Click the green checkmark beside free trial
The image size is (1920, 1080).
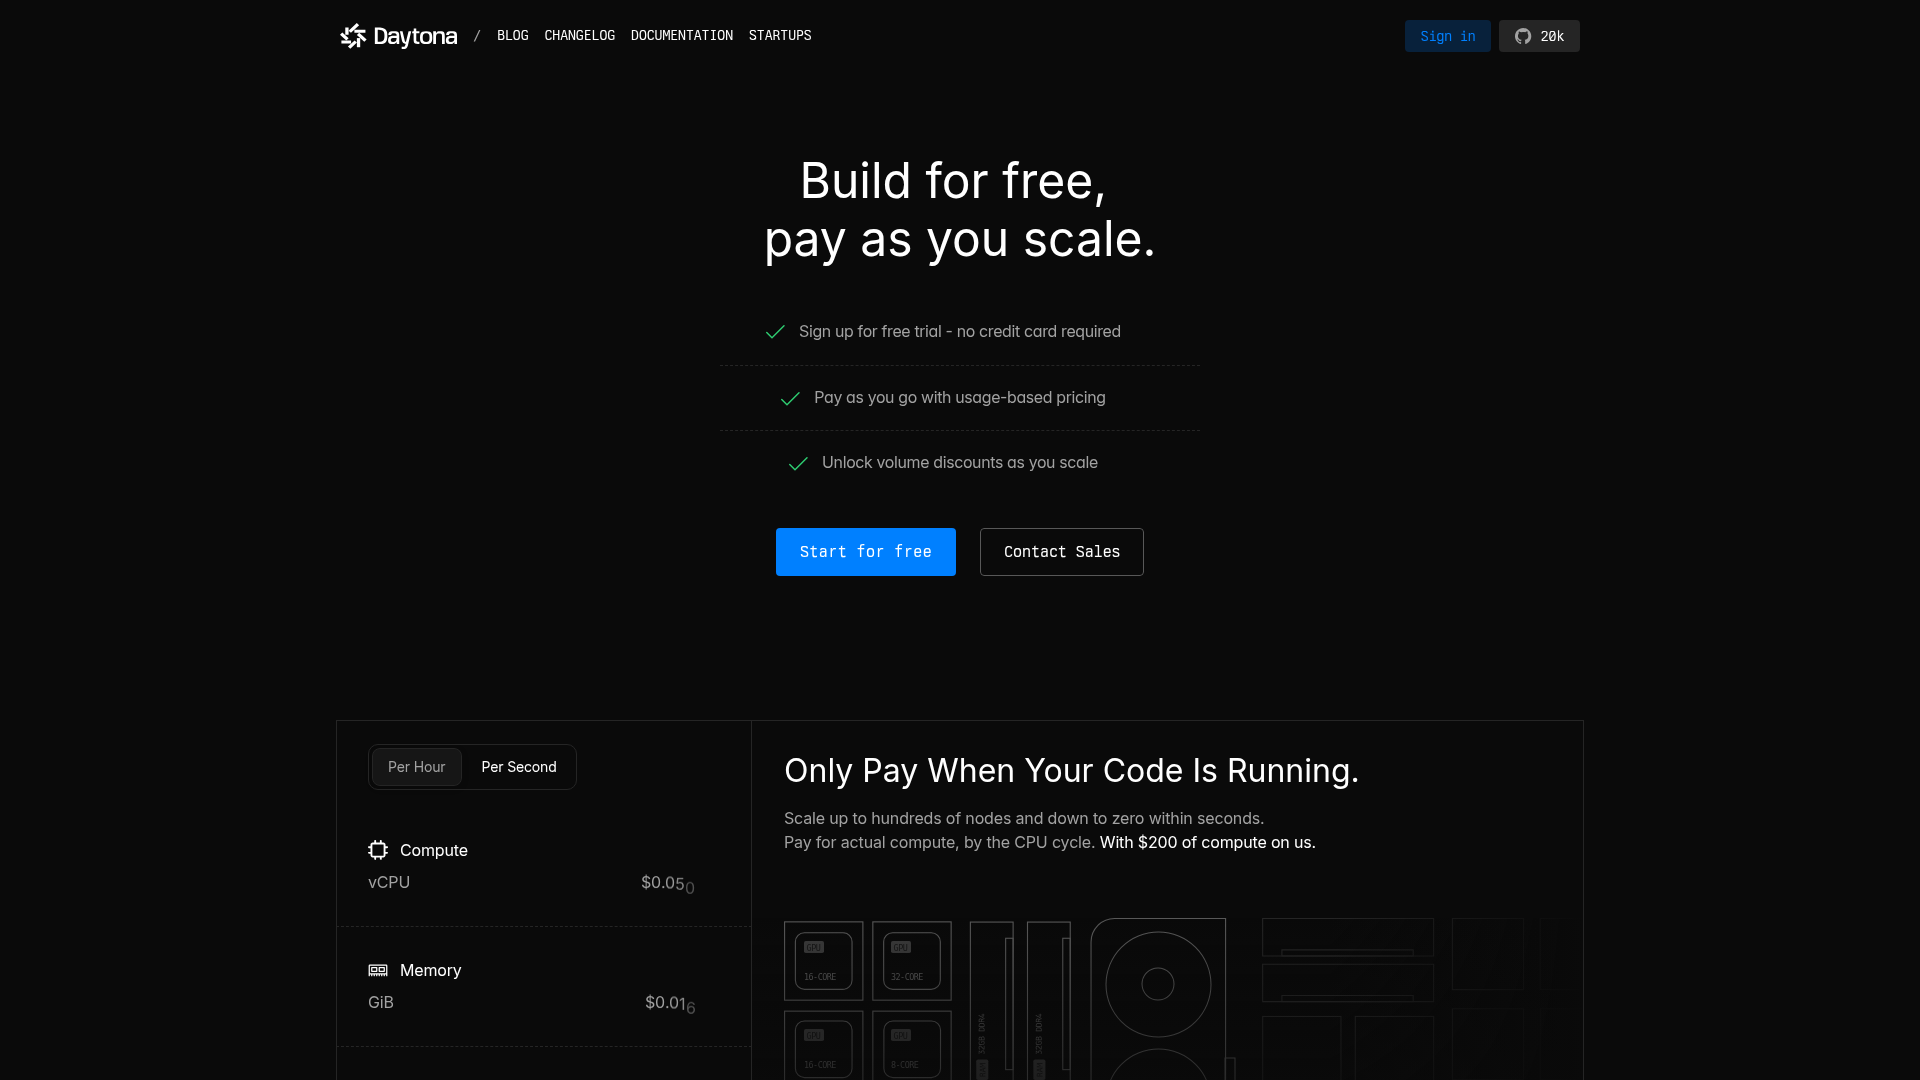pyautogui.click(x=775, y=332)
